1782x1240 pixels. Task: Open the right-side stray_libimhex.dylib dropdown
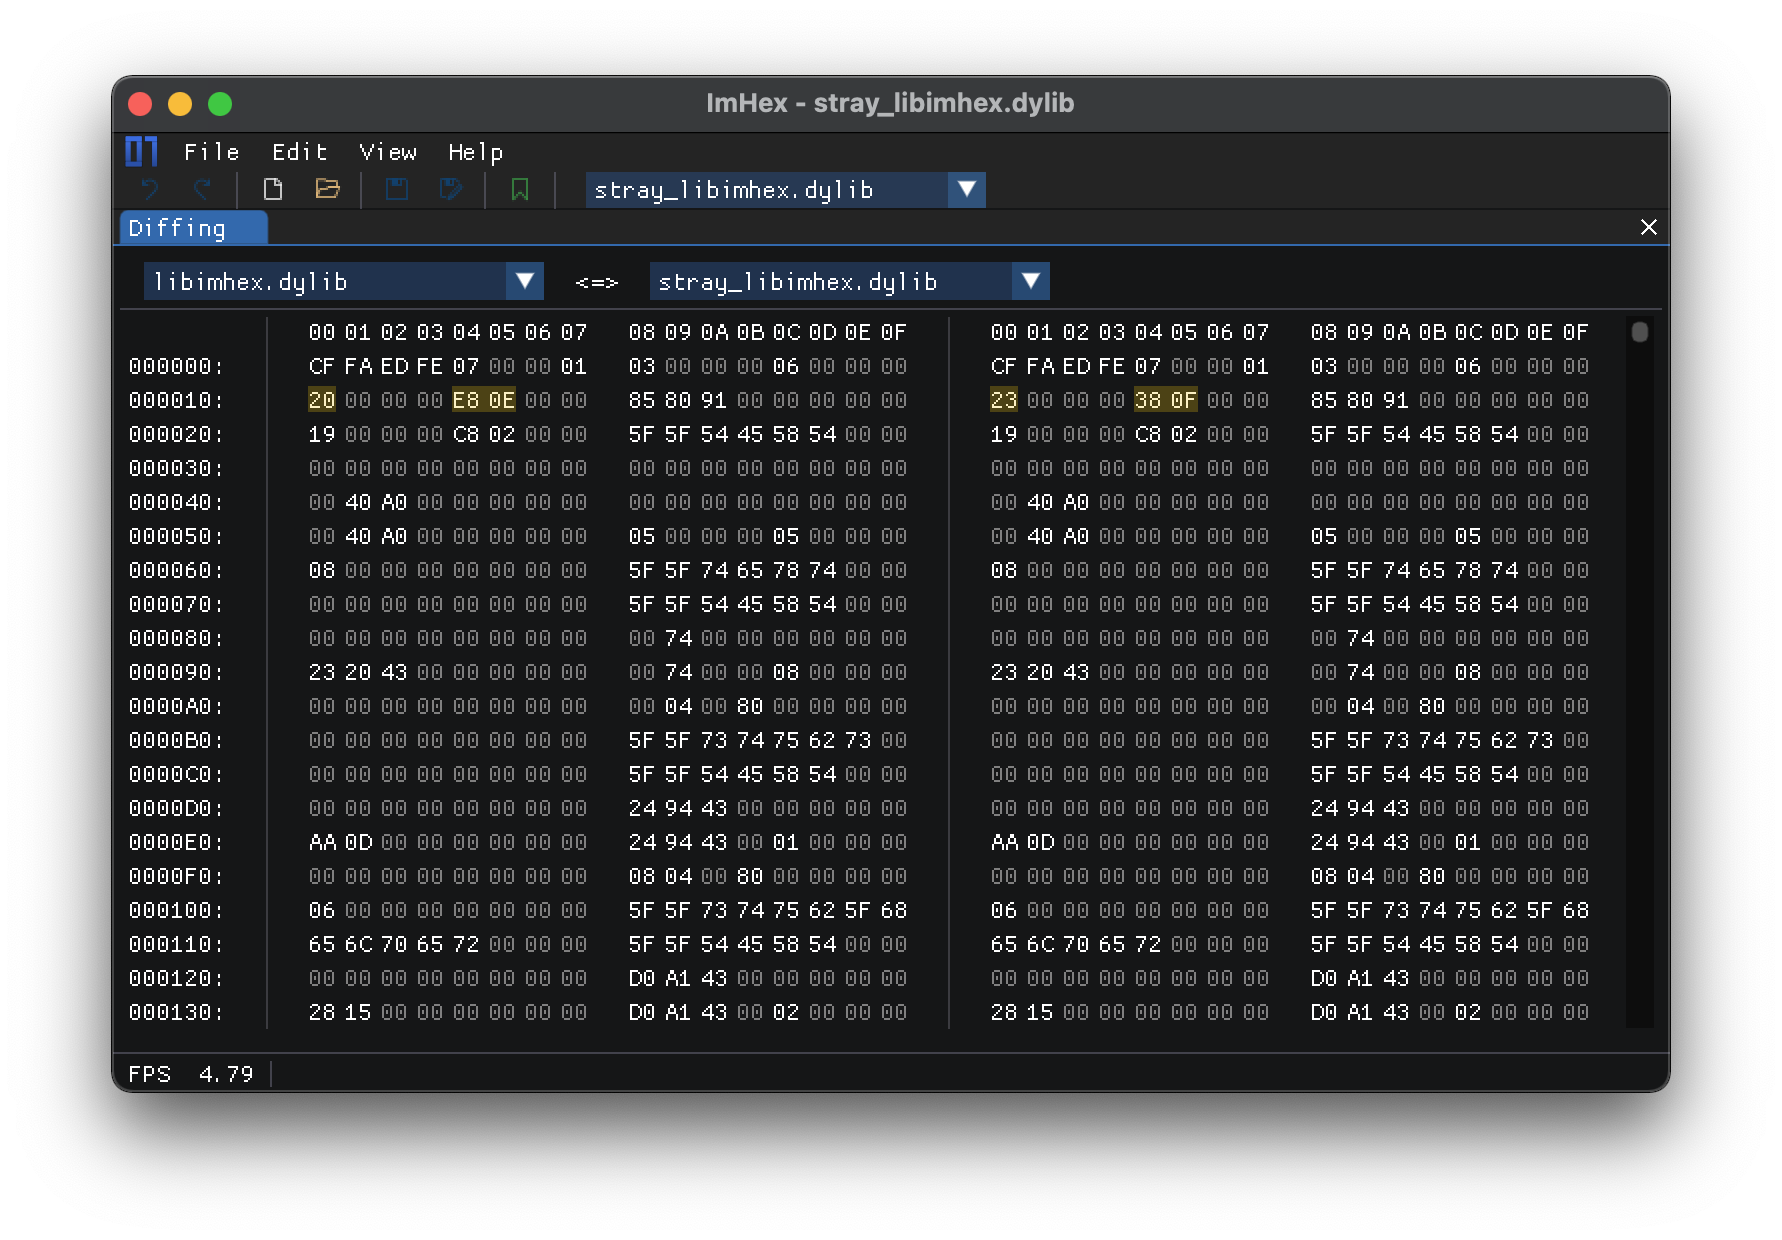[1031, 281]
